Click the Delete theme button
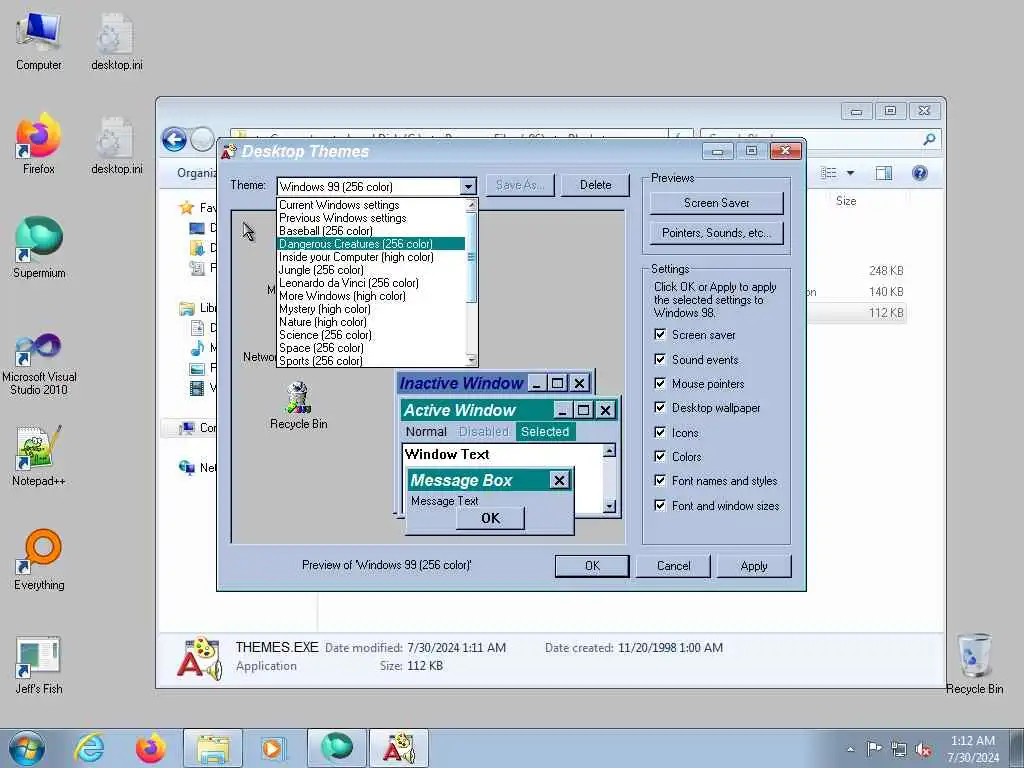The width and height of the screenshot is (1024, 768). [x=595, y=185]
